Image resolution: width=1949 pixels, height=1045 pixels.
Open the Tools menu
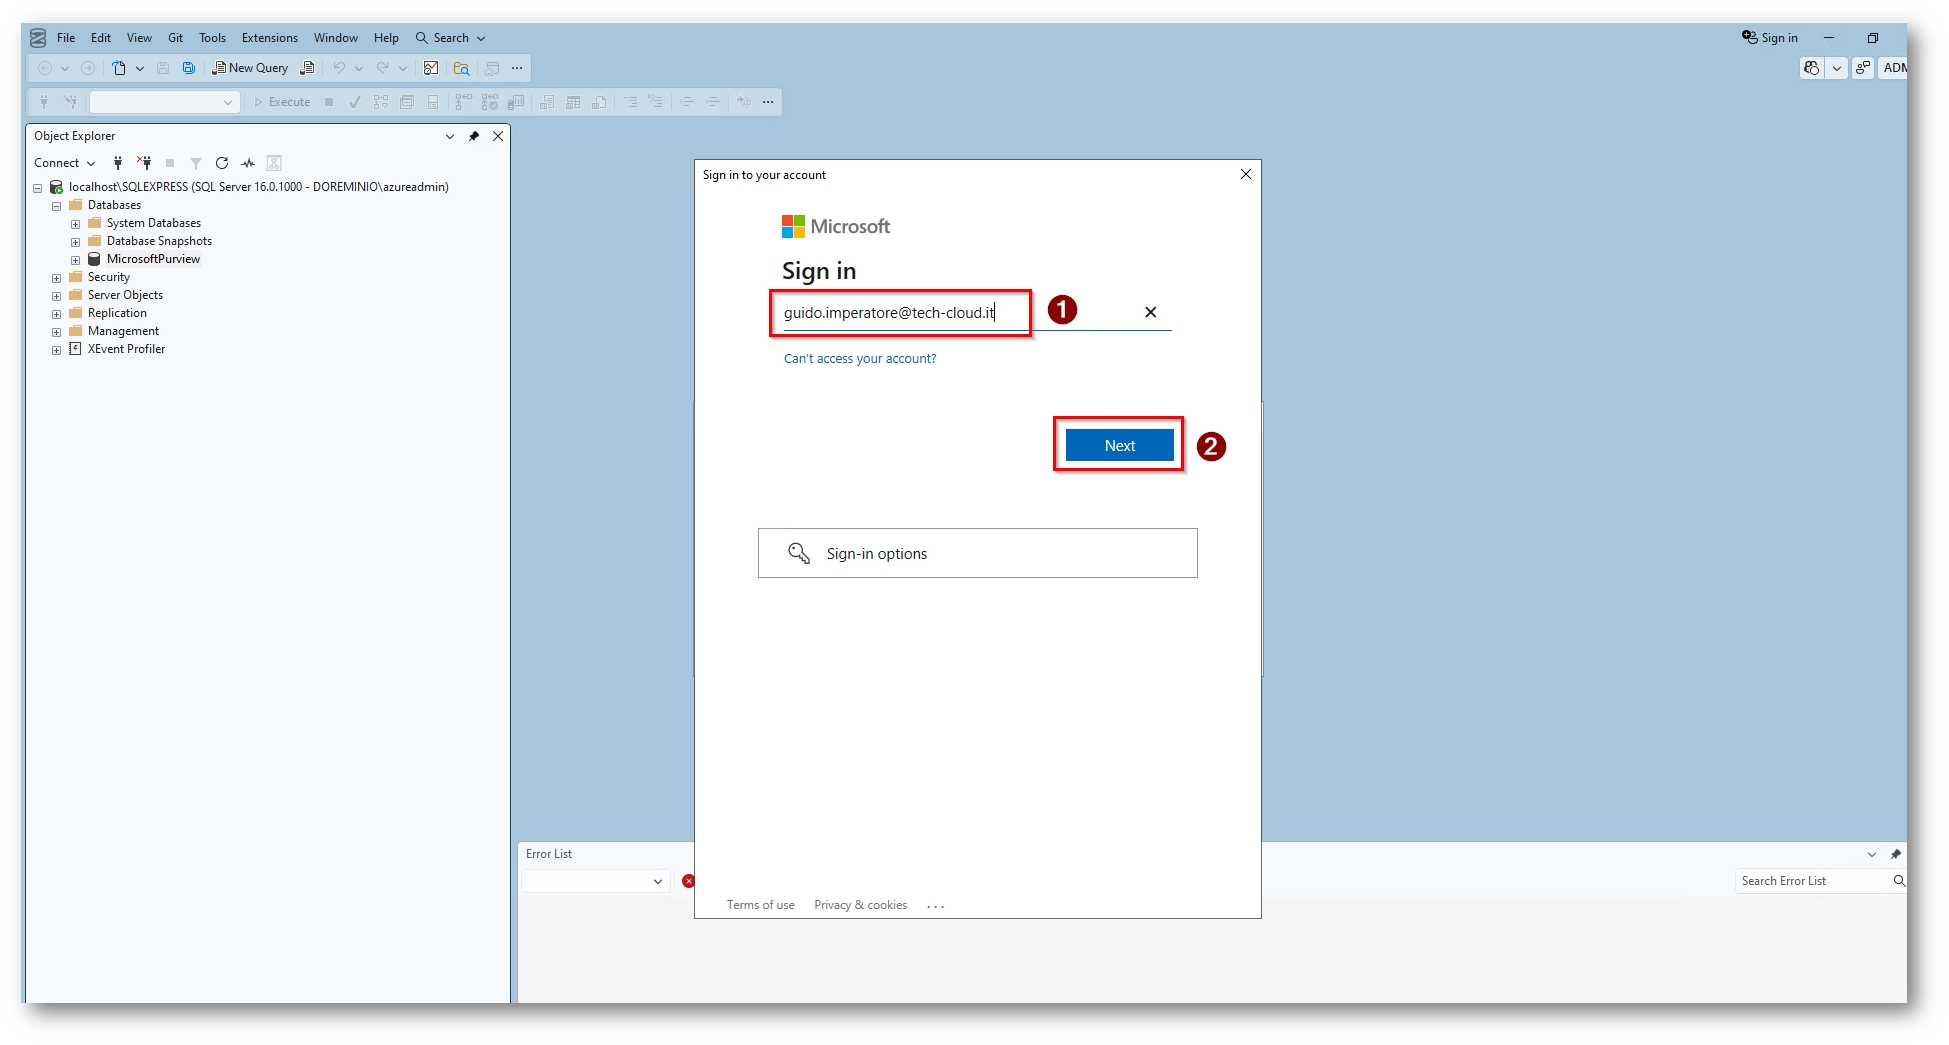click(x=212, y=38)
